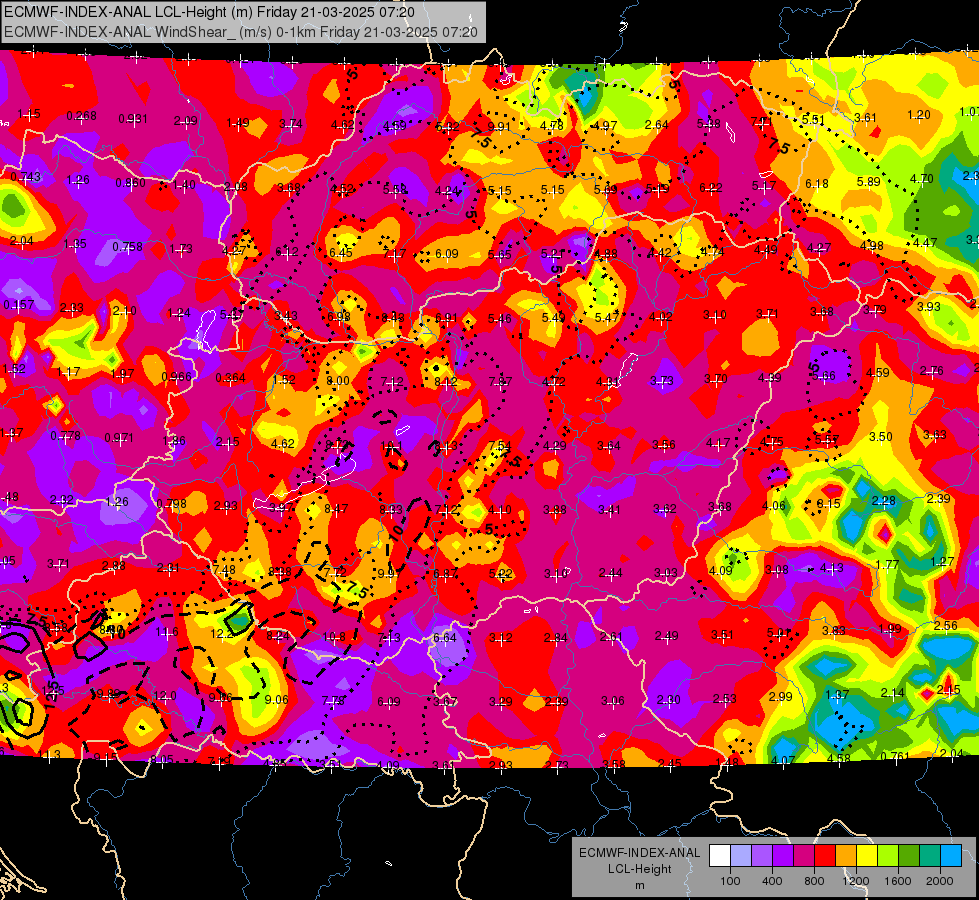Click the yellow swatch after the 1200 tick
Image resolution: width=979 pixels, height=900 pixels.
pos(867,856)
